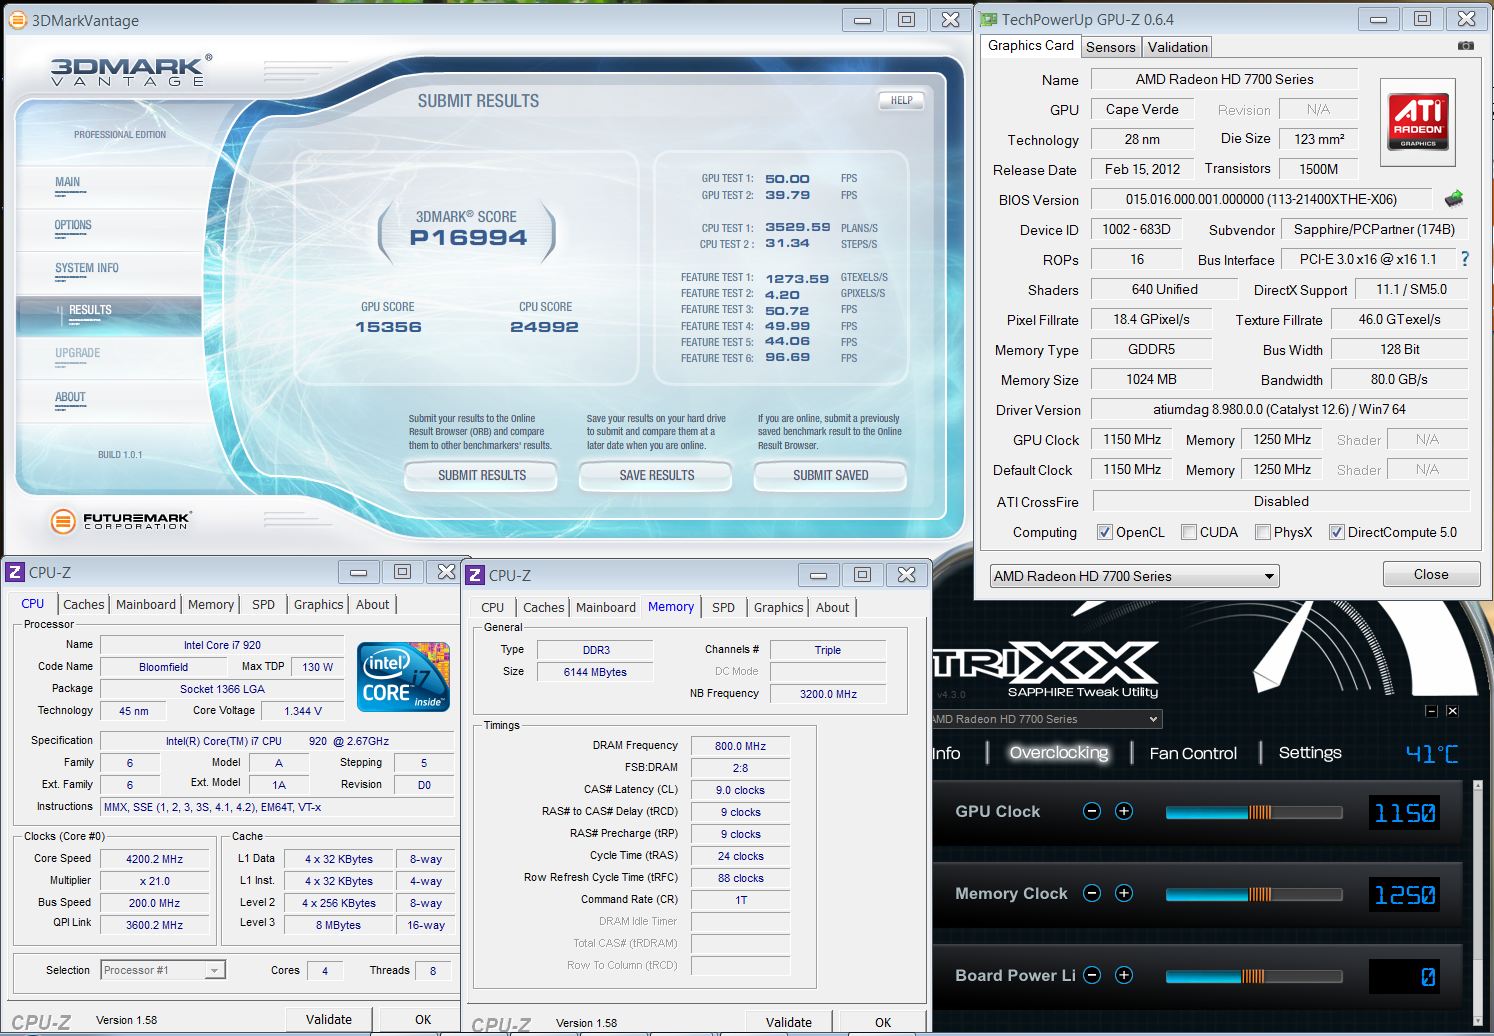Click the Memory Clock 1250 value box
Image resolution: width=1494 pixels, height=1036 pixels.
1405,894
